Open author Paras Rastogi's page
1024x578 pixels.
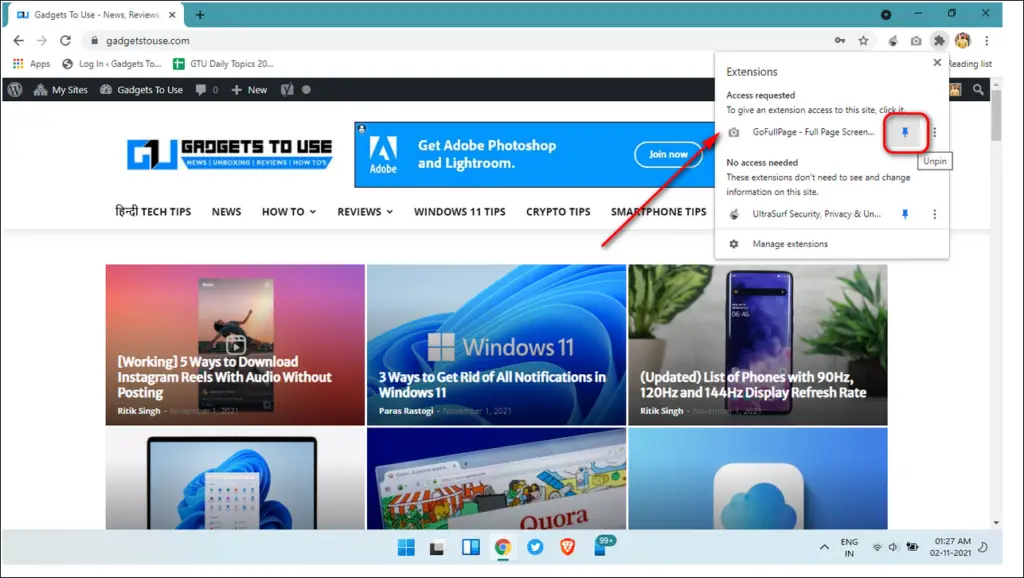click(x=406, y=411)
